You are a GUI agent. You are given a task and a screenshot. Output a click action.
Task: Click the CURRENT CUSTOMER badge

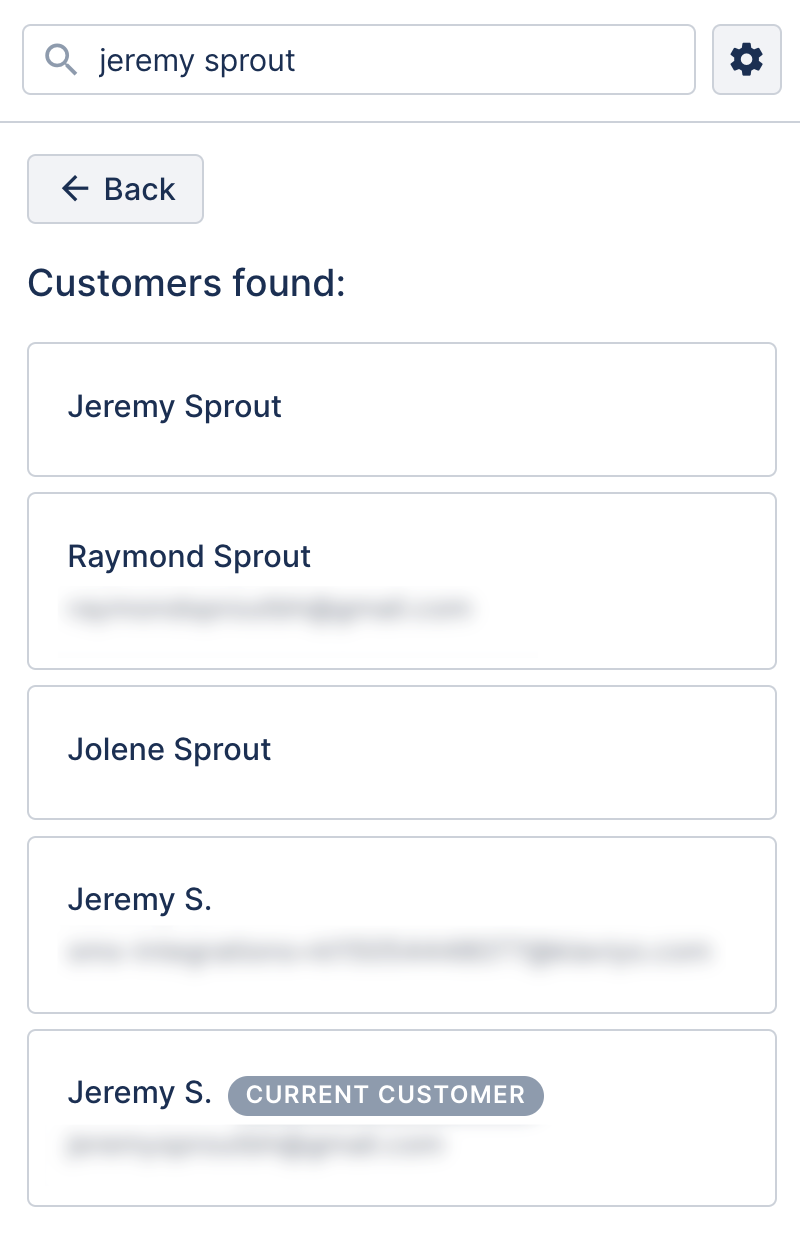[386, 1095]
